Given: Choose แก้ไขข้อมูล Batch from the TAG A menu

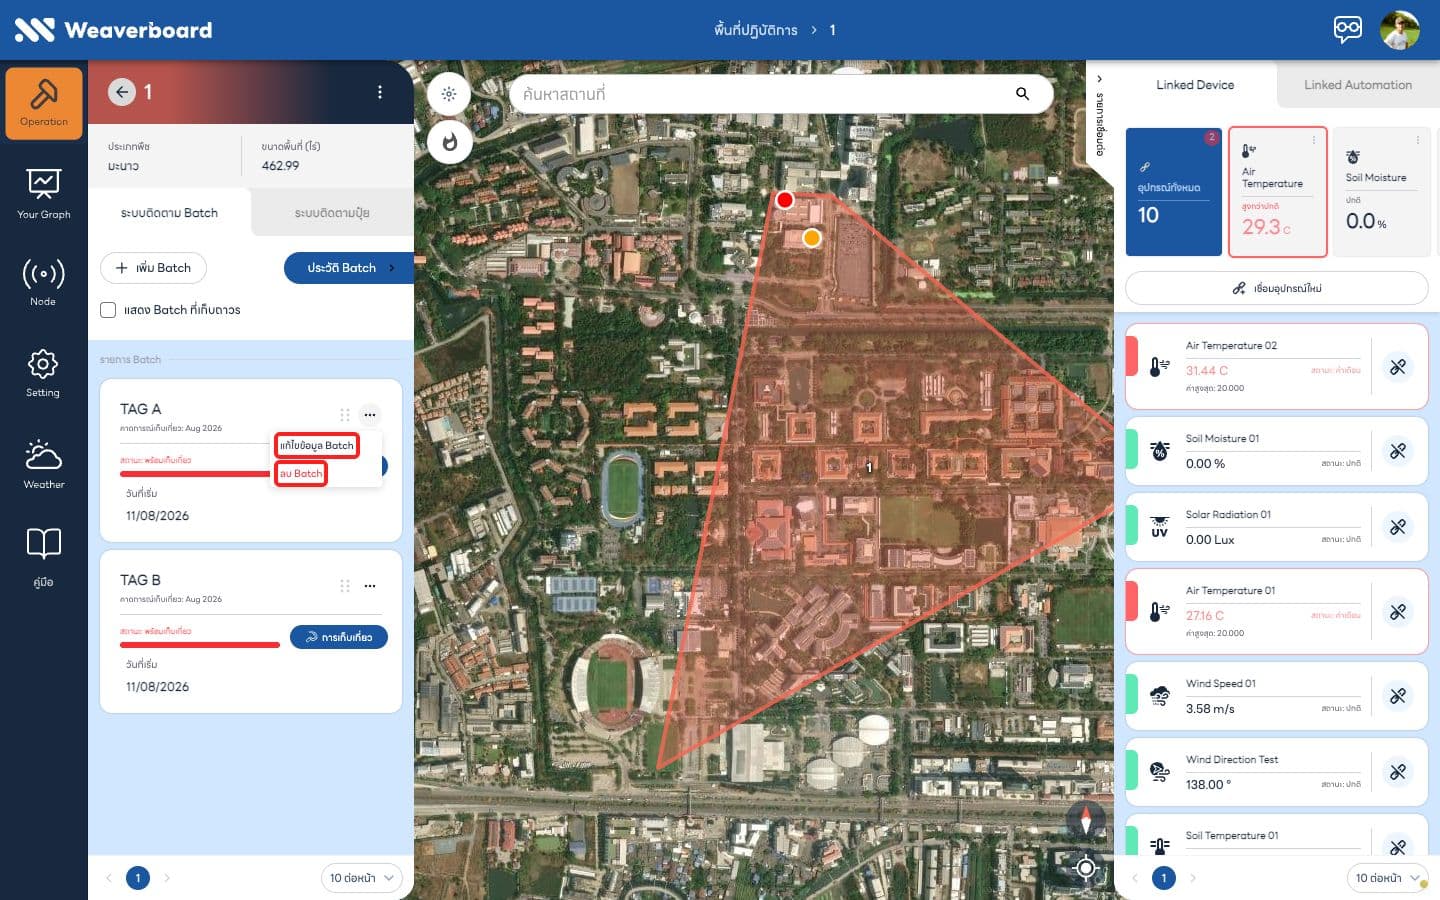Looking at the screenshot, I should 316,445.
